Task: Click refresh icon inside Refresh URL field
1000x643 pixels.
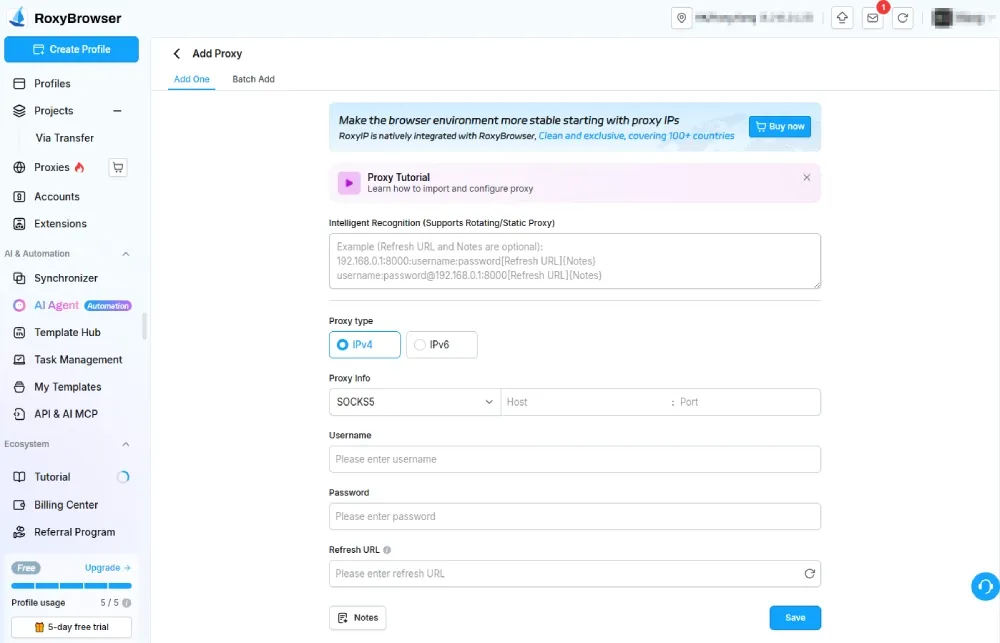Action: coord(809,573)
